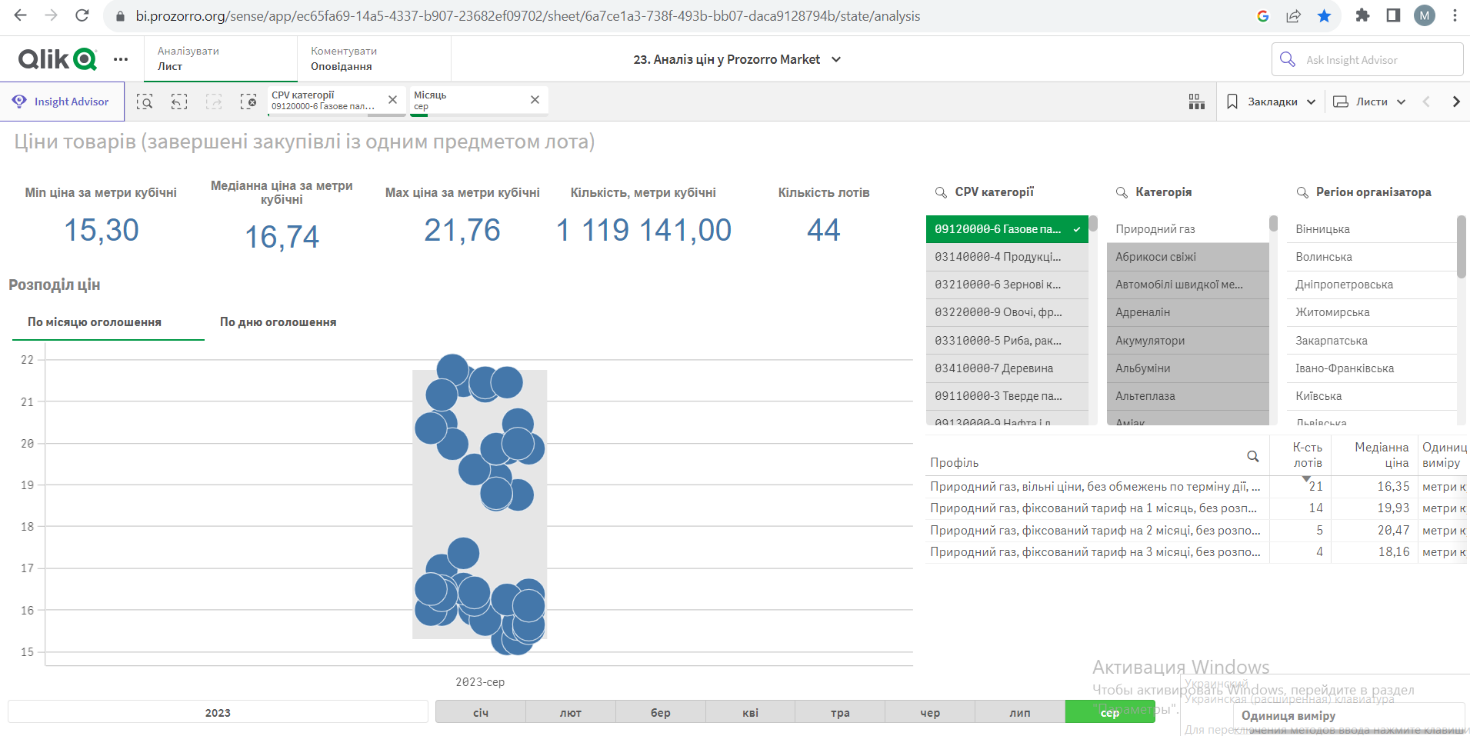Click the 2023-сер box plot bar
The height and width of the screenshot is (736, 1470).
tap(480, 504)
